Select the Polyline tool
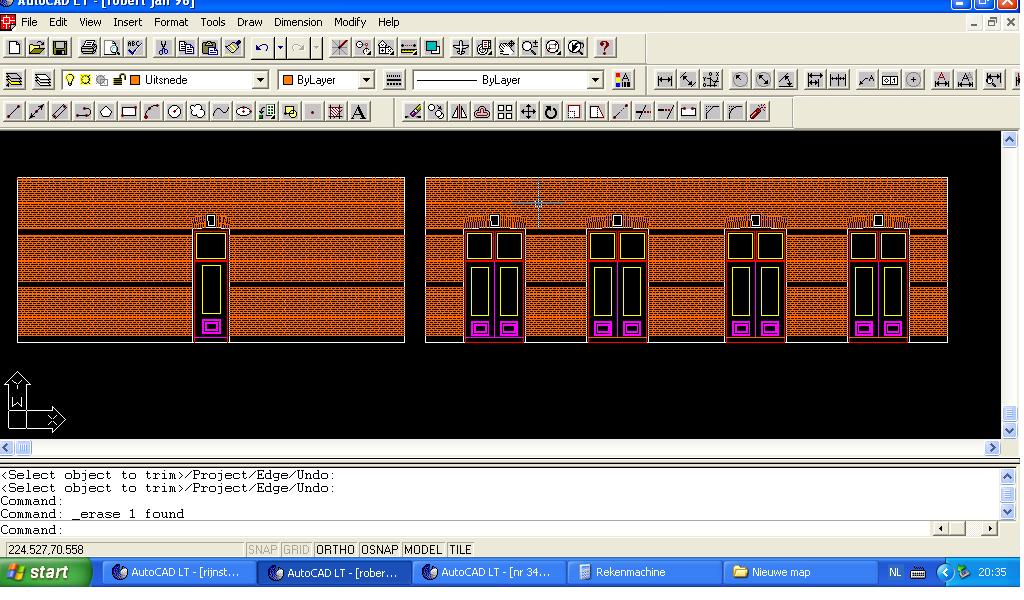 83,112
